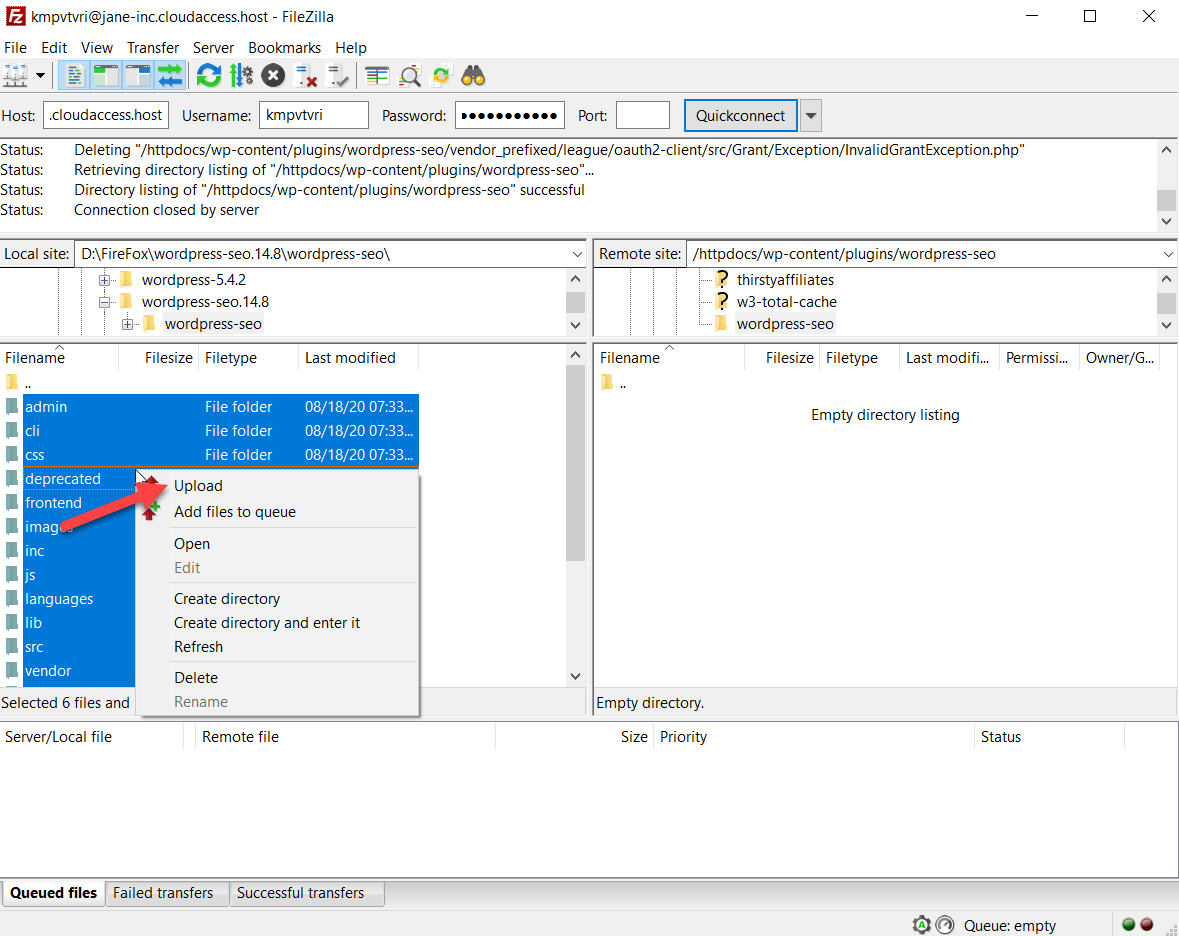1179x936 pixels.
Task: Open the Server menu
Action: pyautogui.click(x=214, y=47)
